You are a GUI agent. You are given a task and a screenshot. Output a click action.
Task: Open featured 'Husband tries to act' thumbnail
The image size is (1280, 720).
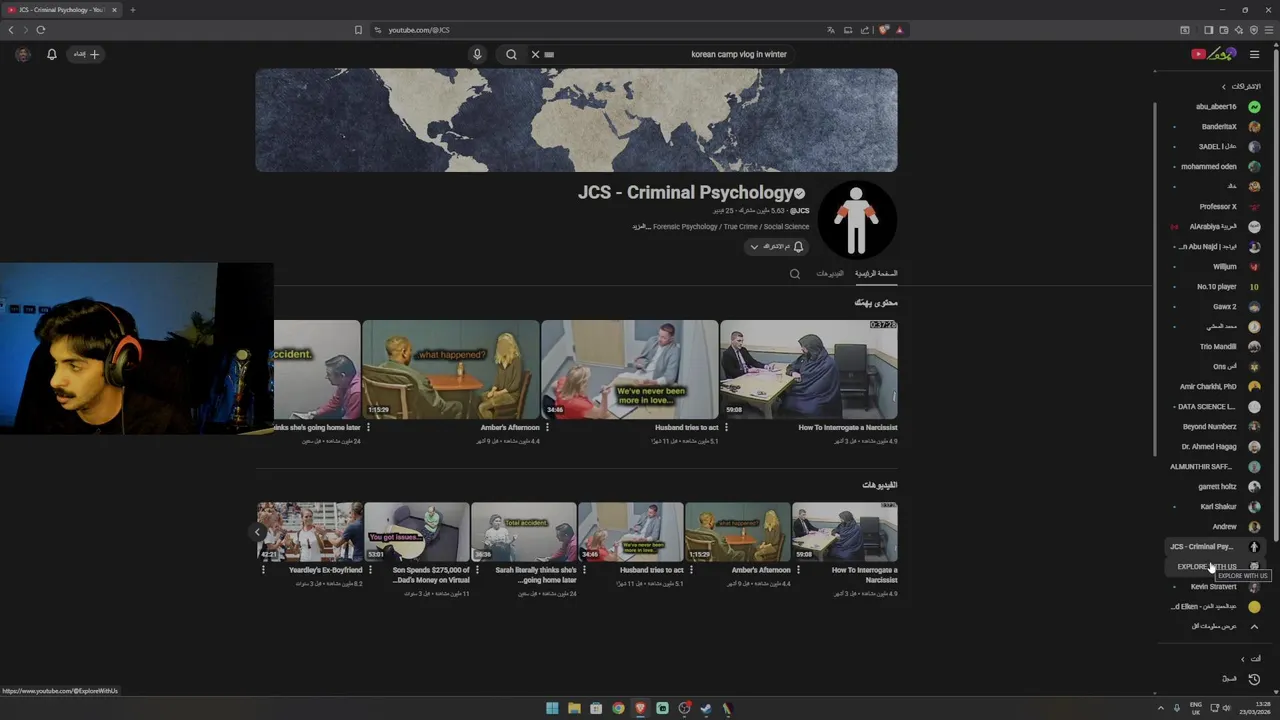[x=630, y=369]
